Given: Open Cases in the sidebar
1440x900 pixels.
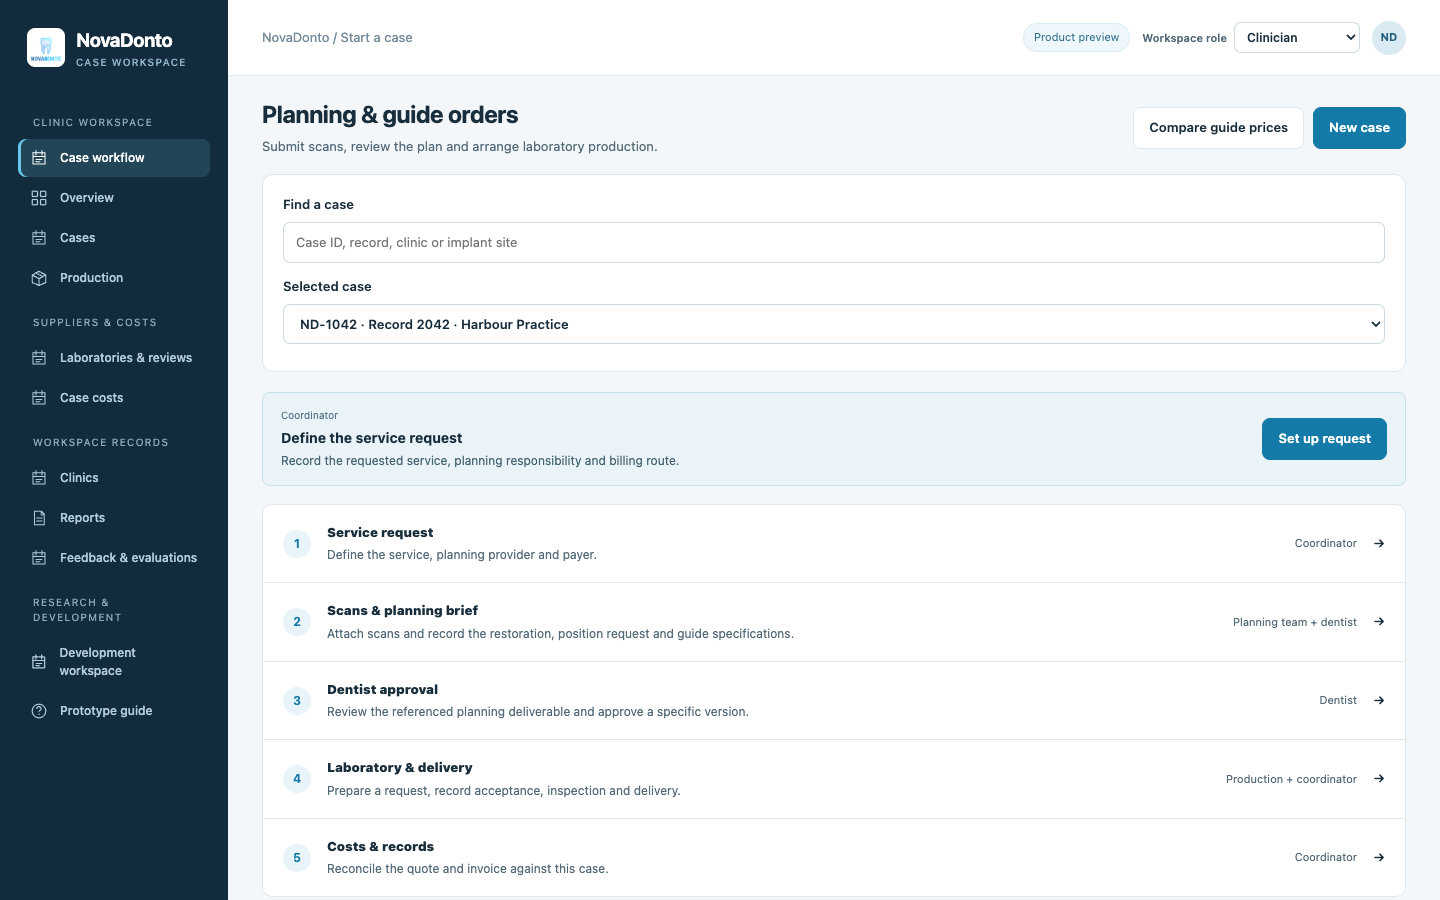Looking at the screenshot, I should click(x=114, y=238).
